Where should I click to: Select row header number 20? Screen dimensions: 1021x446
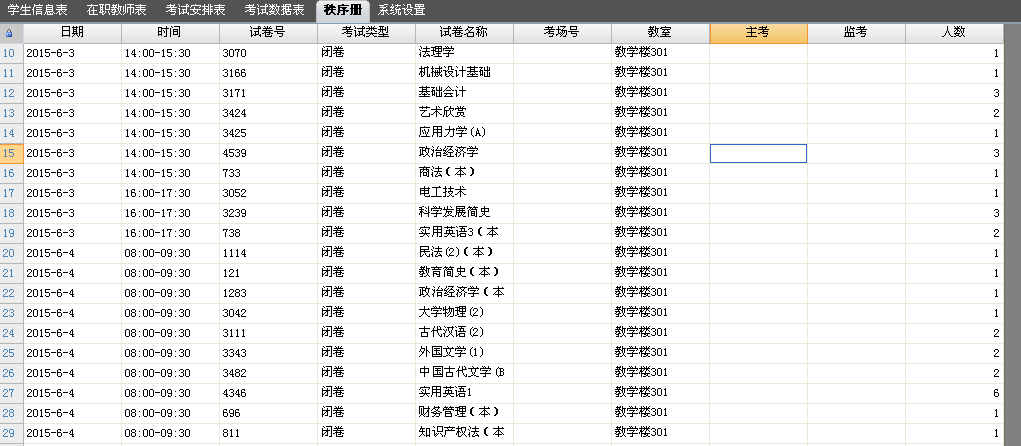pos(11,253)
